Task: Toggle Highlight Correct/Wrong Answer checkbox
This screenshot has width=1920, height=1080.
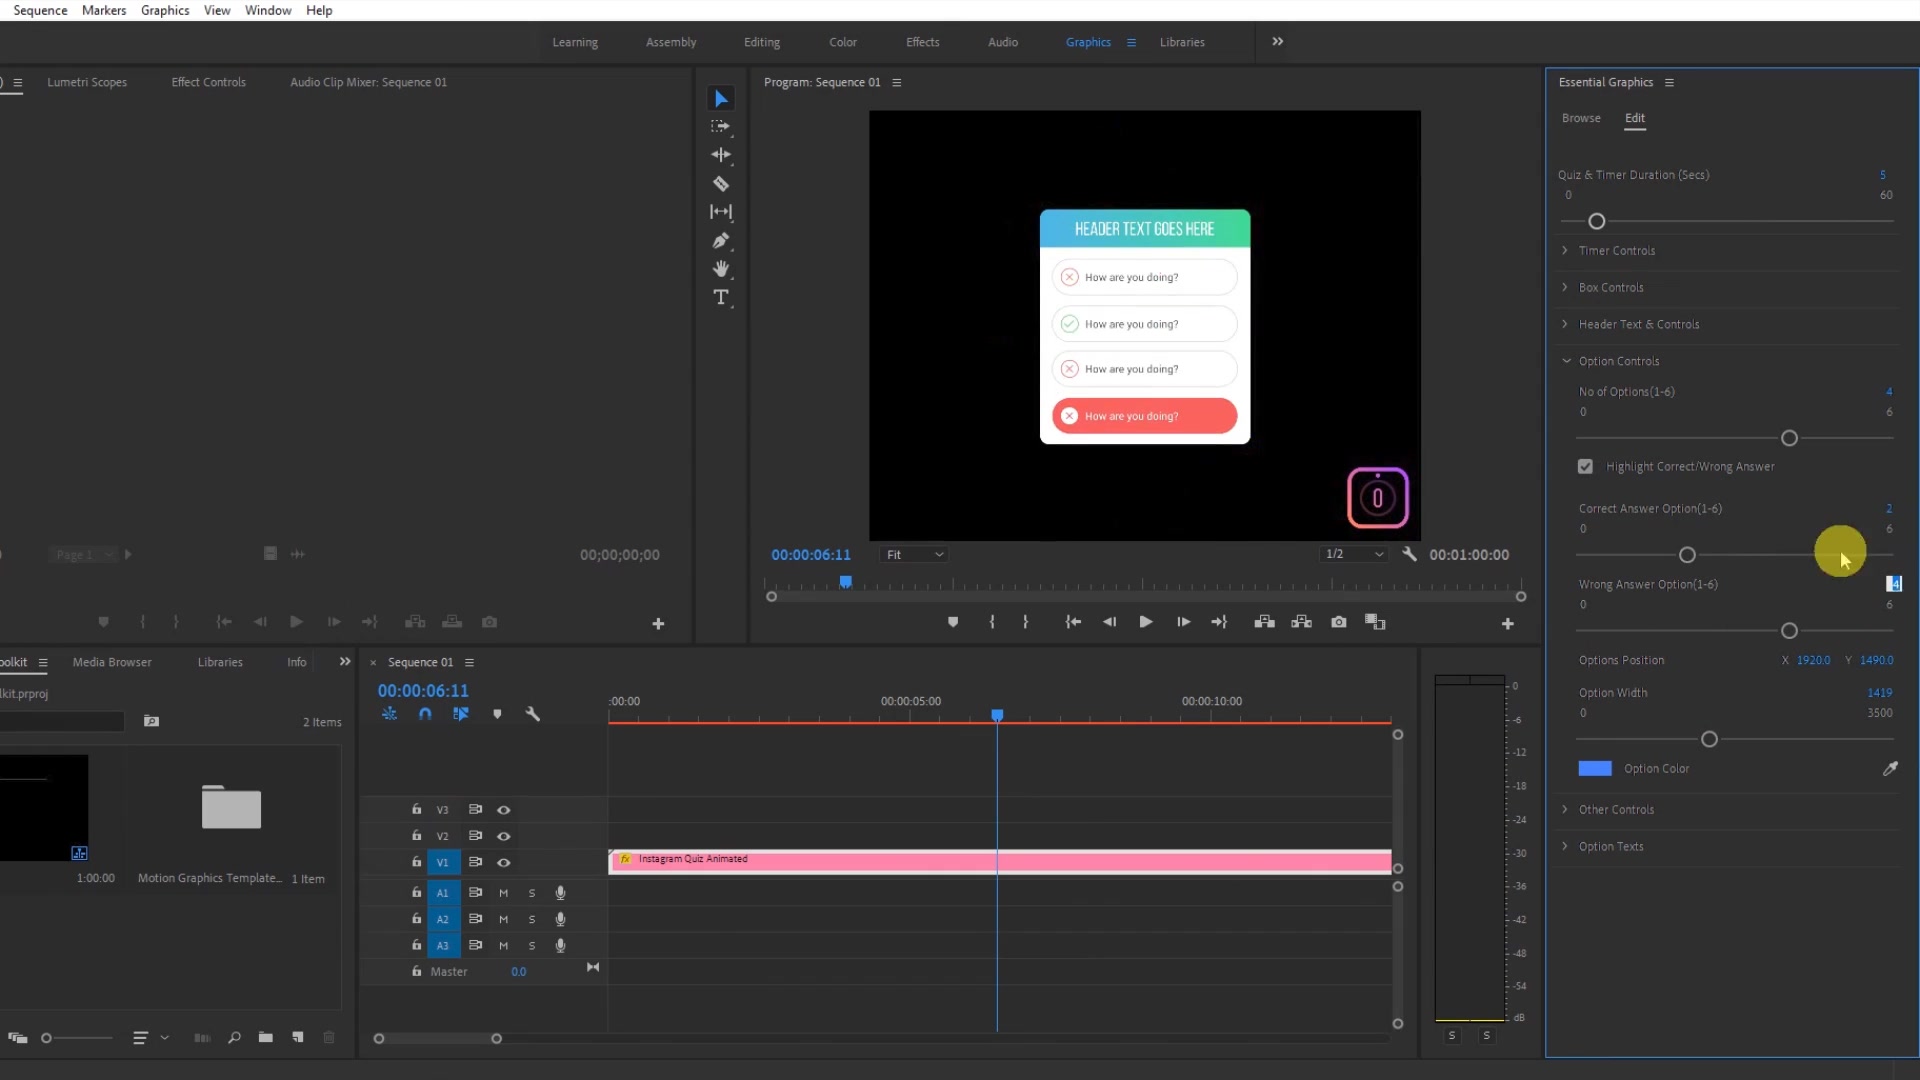Action: pyautogui.click(x=1585, y=467)
